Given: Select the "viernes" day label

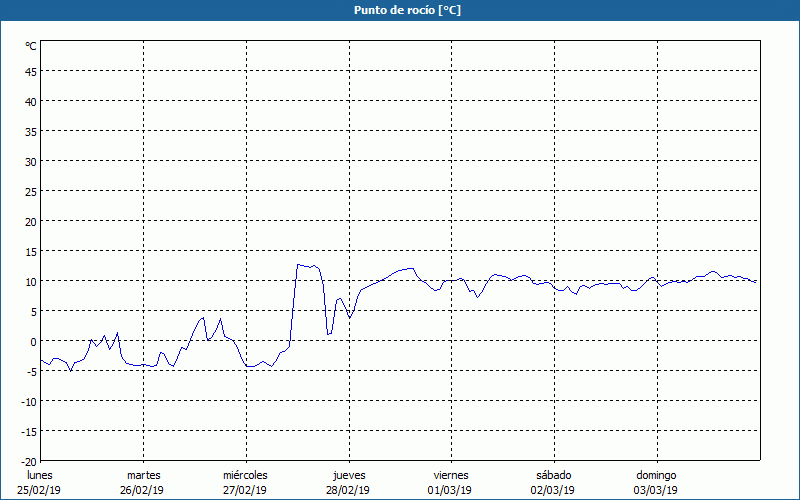Looking at the screenshot, I should pyautogui.click(x=451, y=475).
